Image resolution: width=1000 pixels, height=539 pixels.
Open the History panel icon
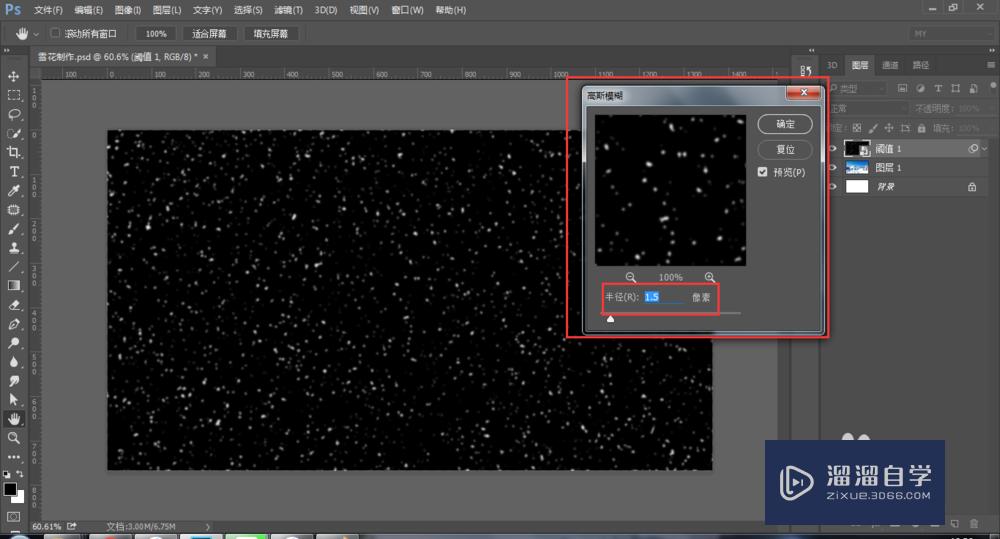coord(805,71)
